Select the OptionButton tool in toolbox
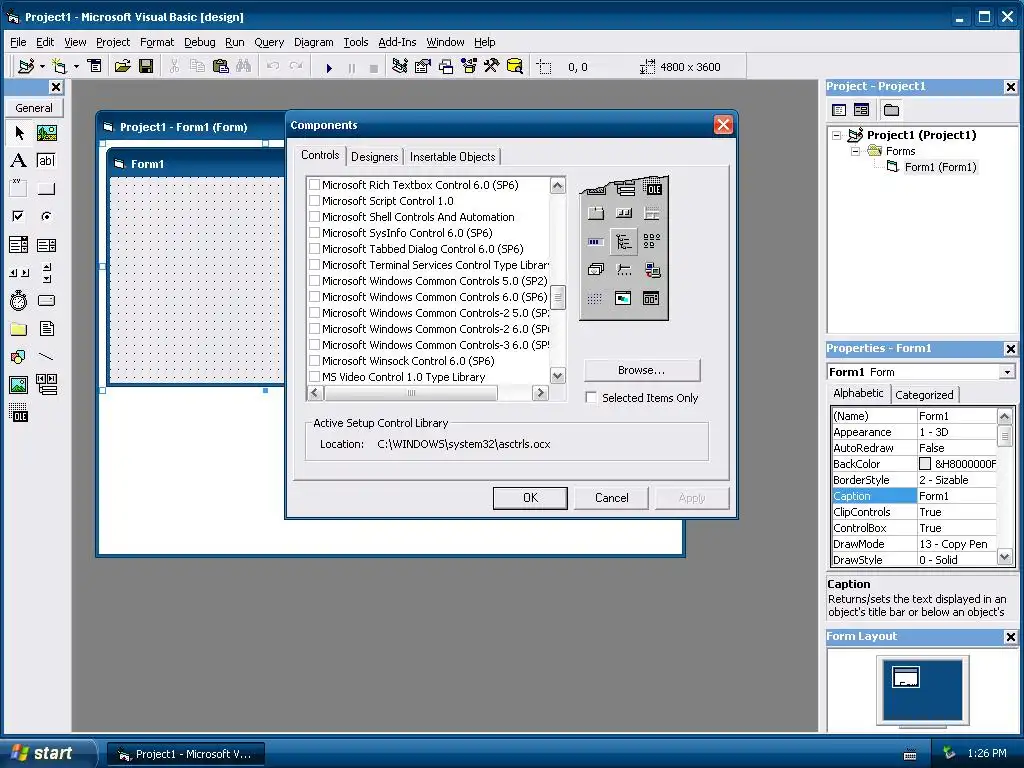1024x768 pixels. pos(46,216)
